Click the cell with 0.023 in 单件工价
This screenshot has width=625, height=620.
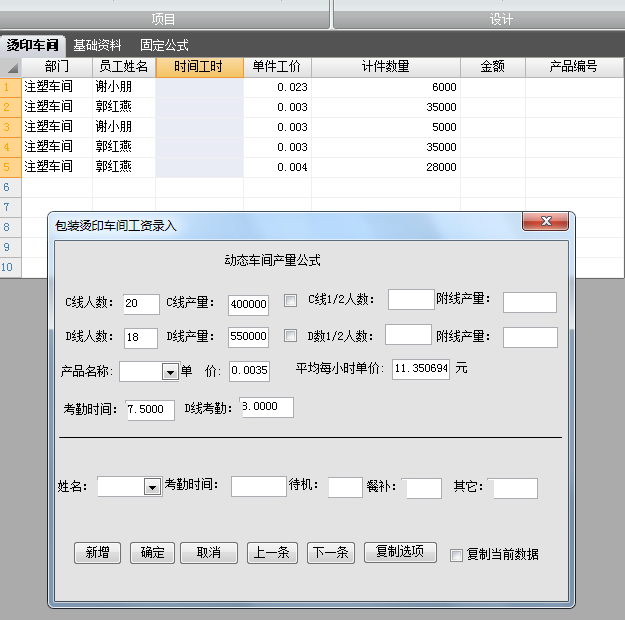point(277,87)
